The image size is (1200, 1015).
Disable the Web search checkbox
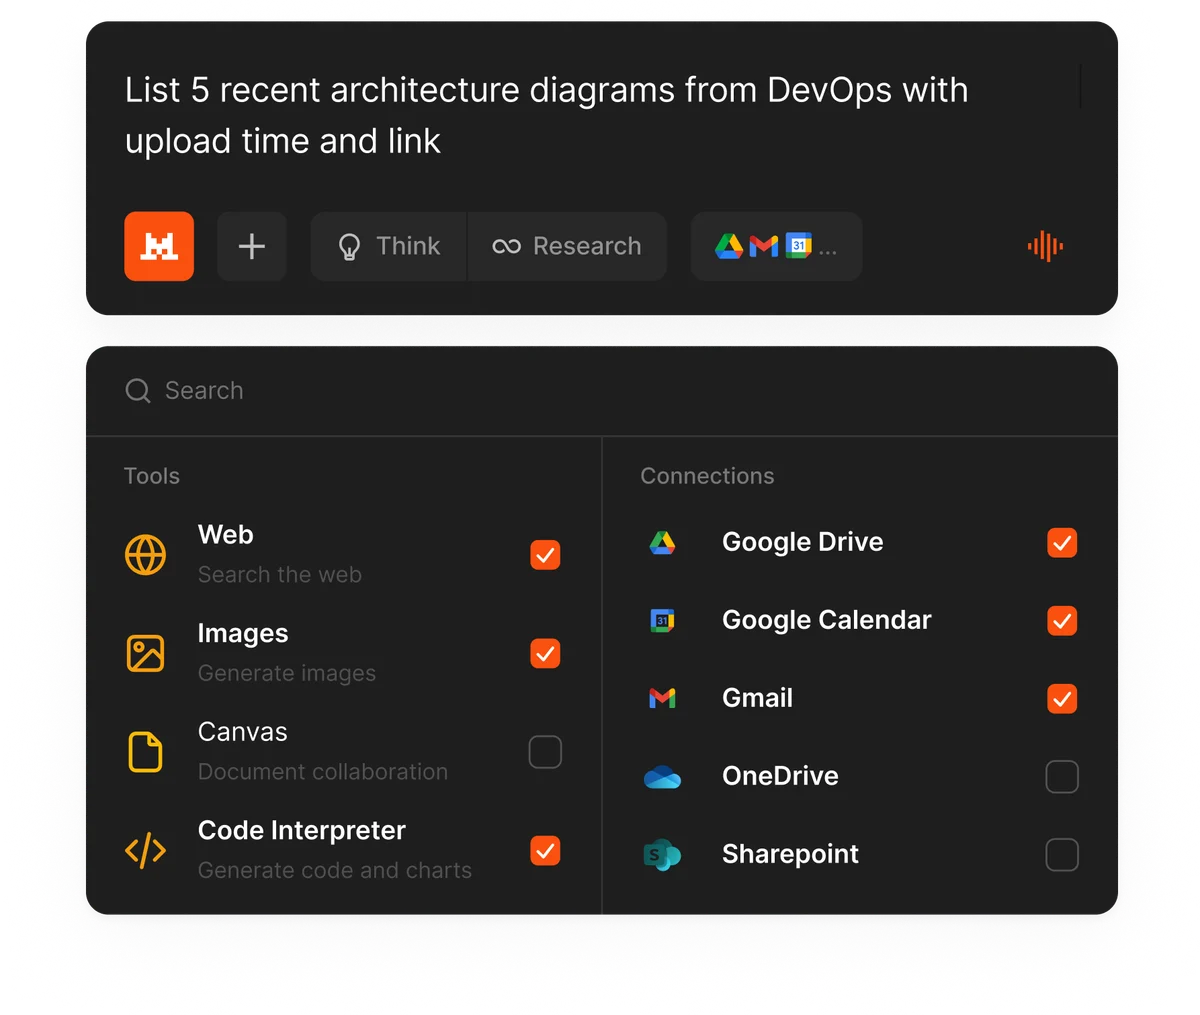pos(545,555)
